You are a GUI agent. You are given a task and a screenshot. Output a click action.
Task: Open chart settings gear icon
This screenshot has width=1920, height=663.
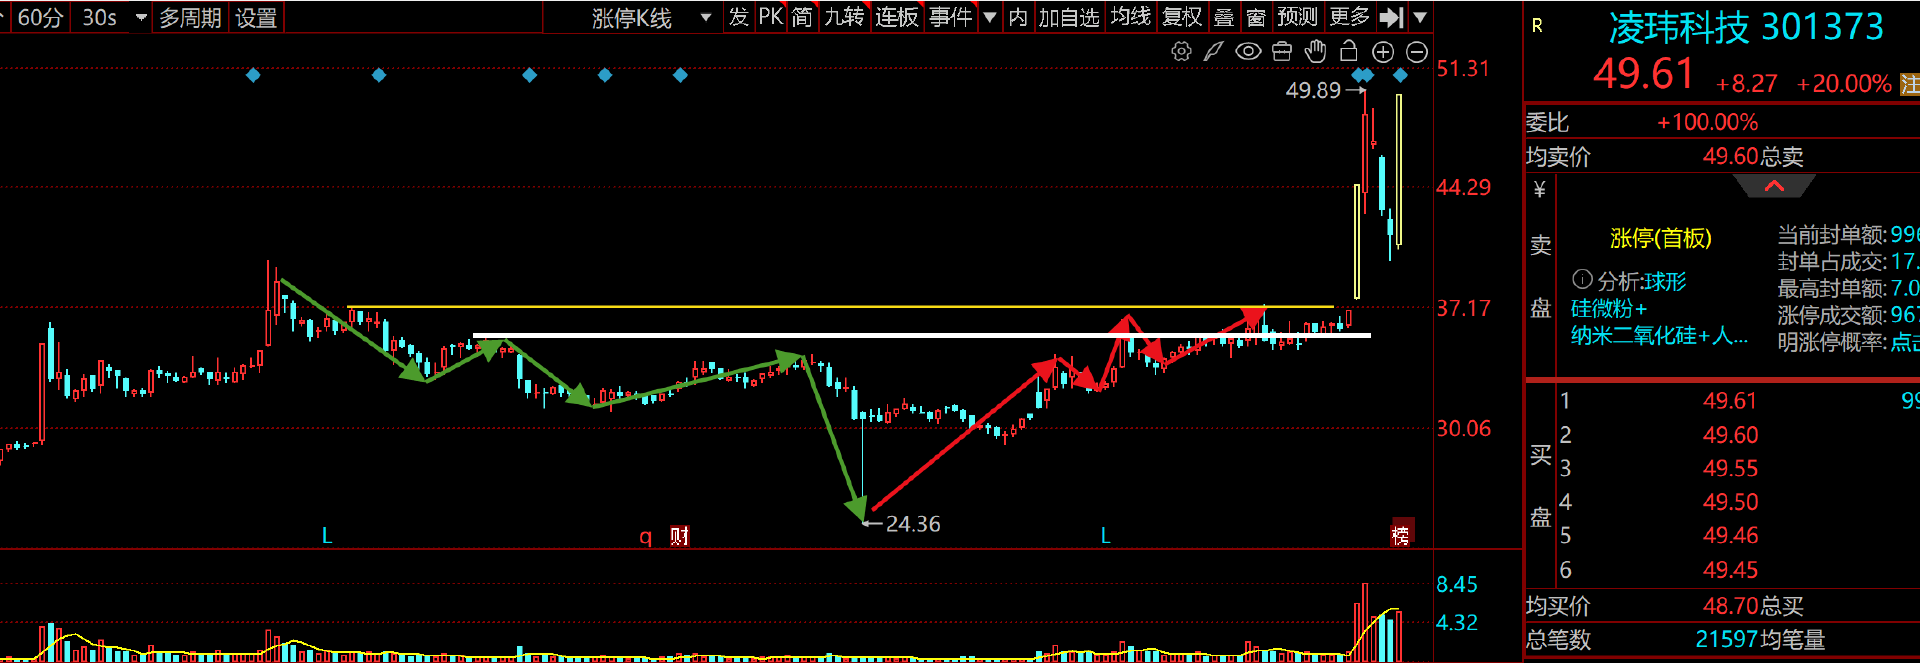coord(1181,52)
